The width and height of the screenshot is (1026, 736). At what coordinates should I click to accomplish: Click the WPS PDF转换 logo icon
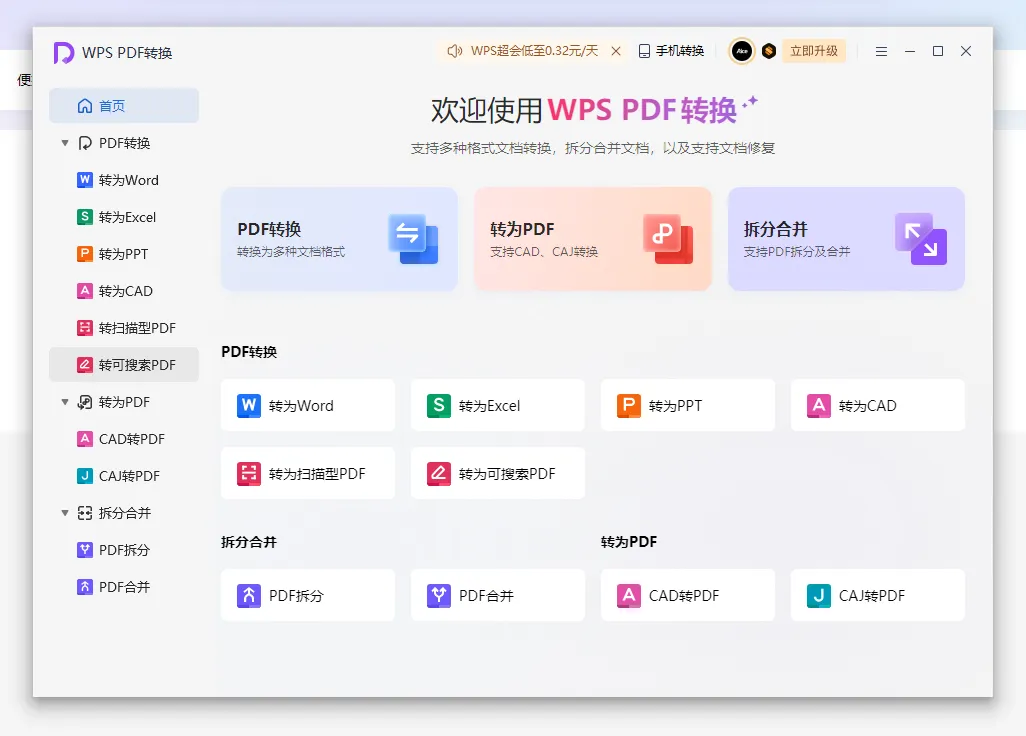click(63, 52)
